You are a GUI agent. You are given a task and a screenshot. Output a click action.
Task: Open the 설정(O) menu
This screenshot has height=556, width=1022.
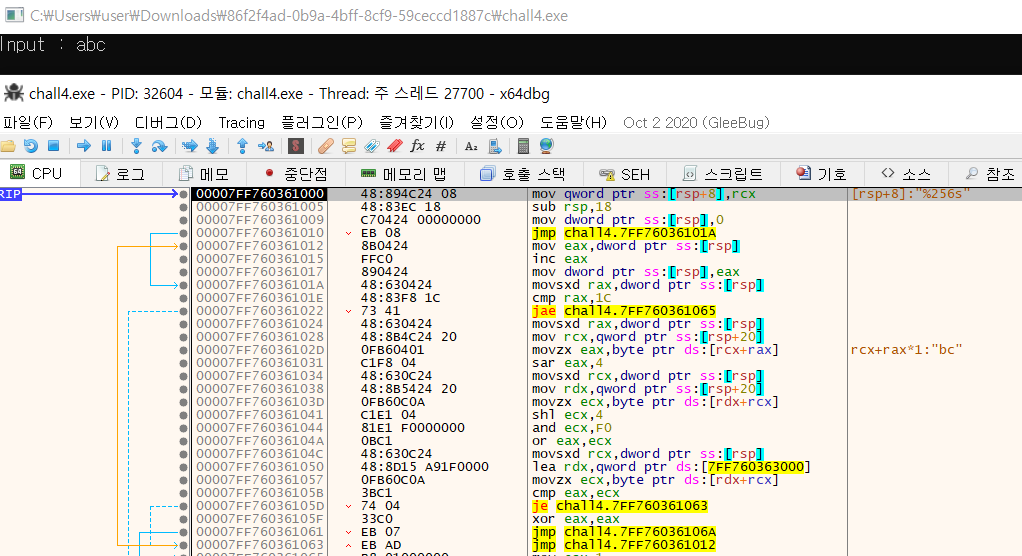click(497, 123)
